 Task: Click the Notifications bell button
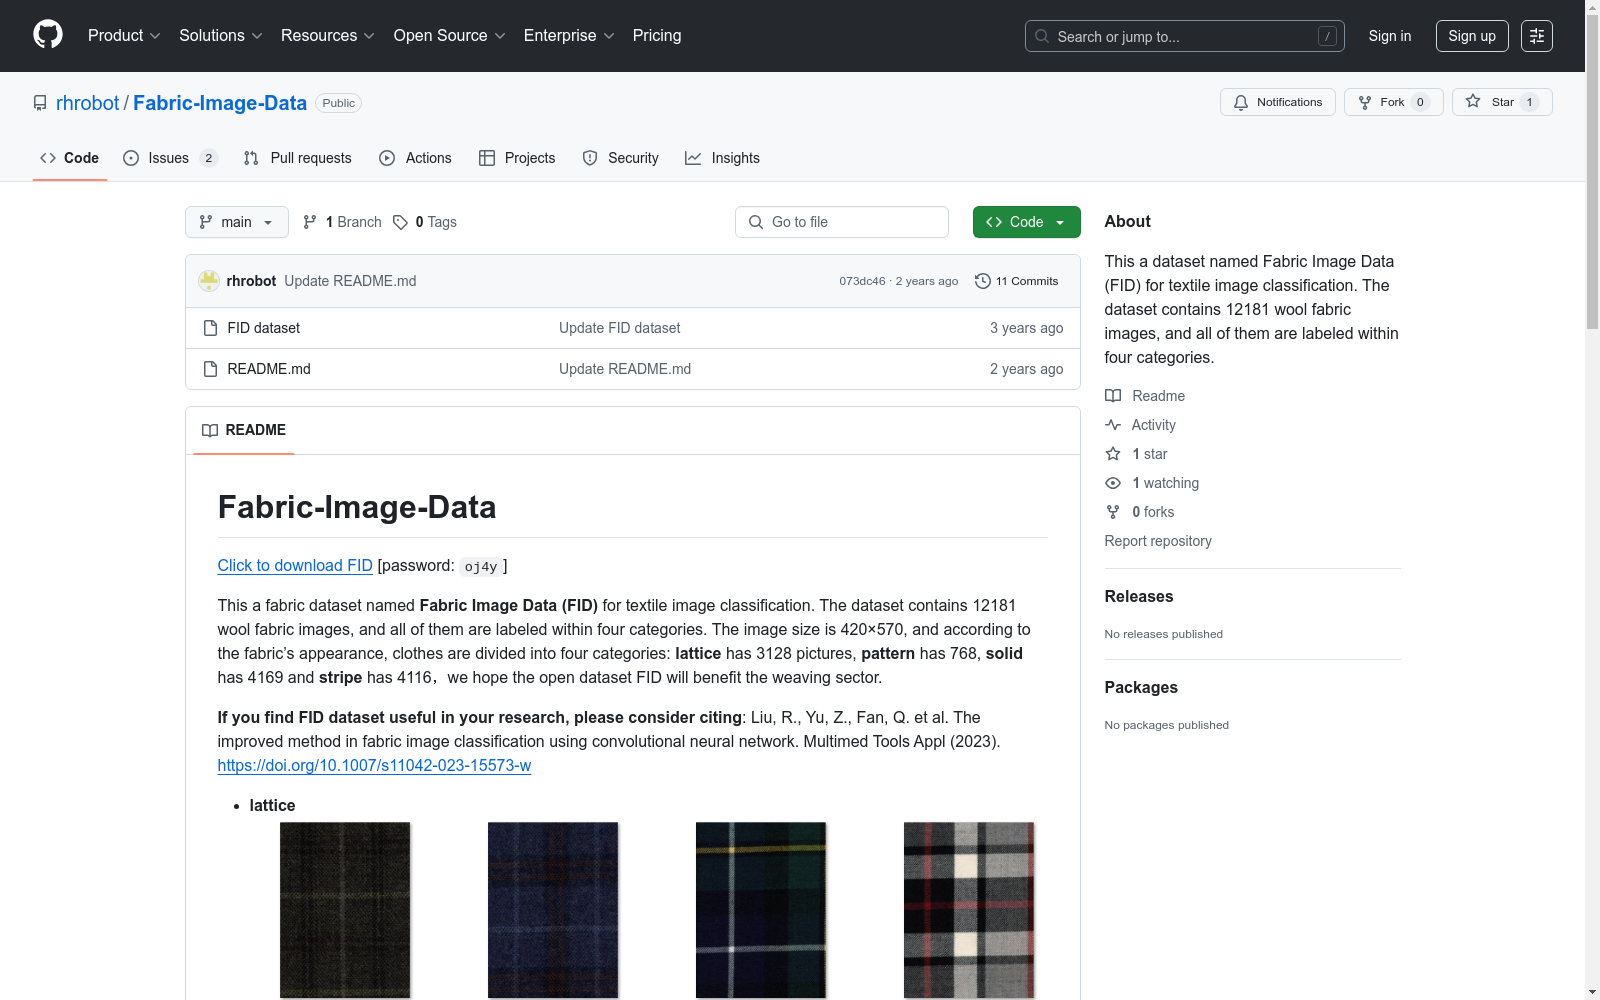point(1278,102)
